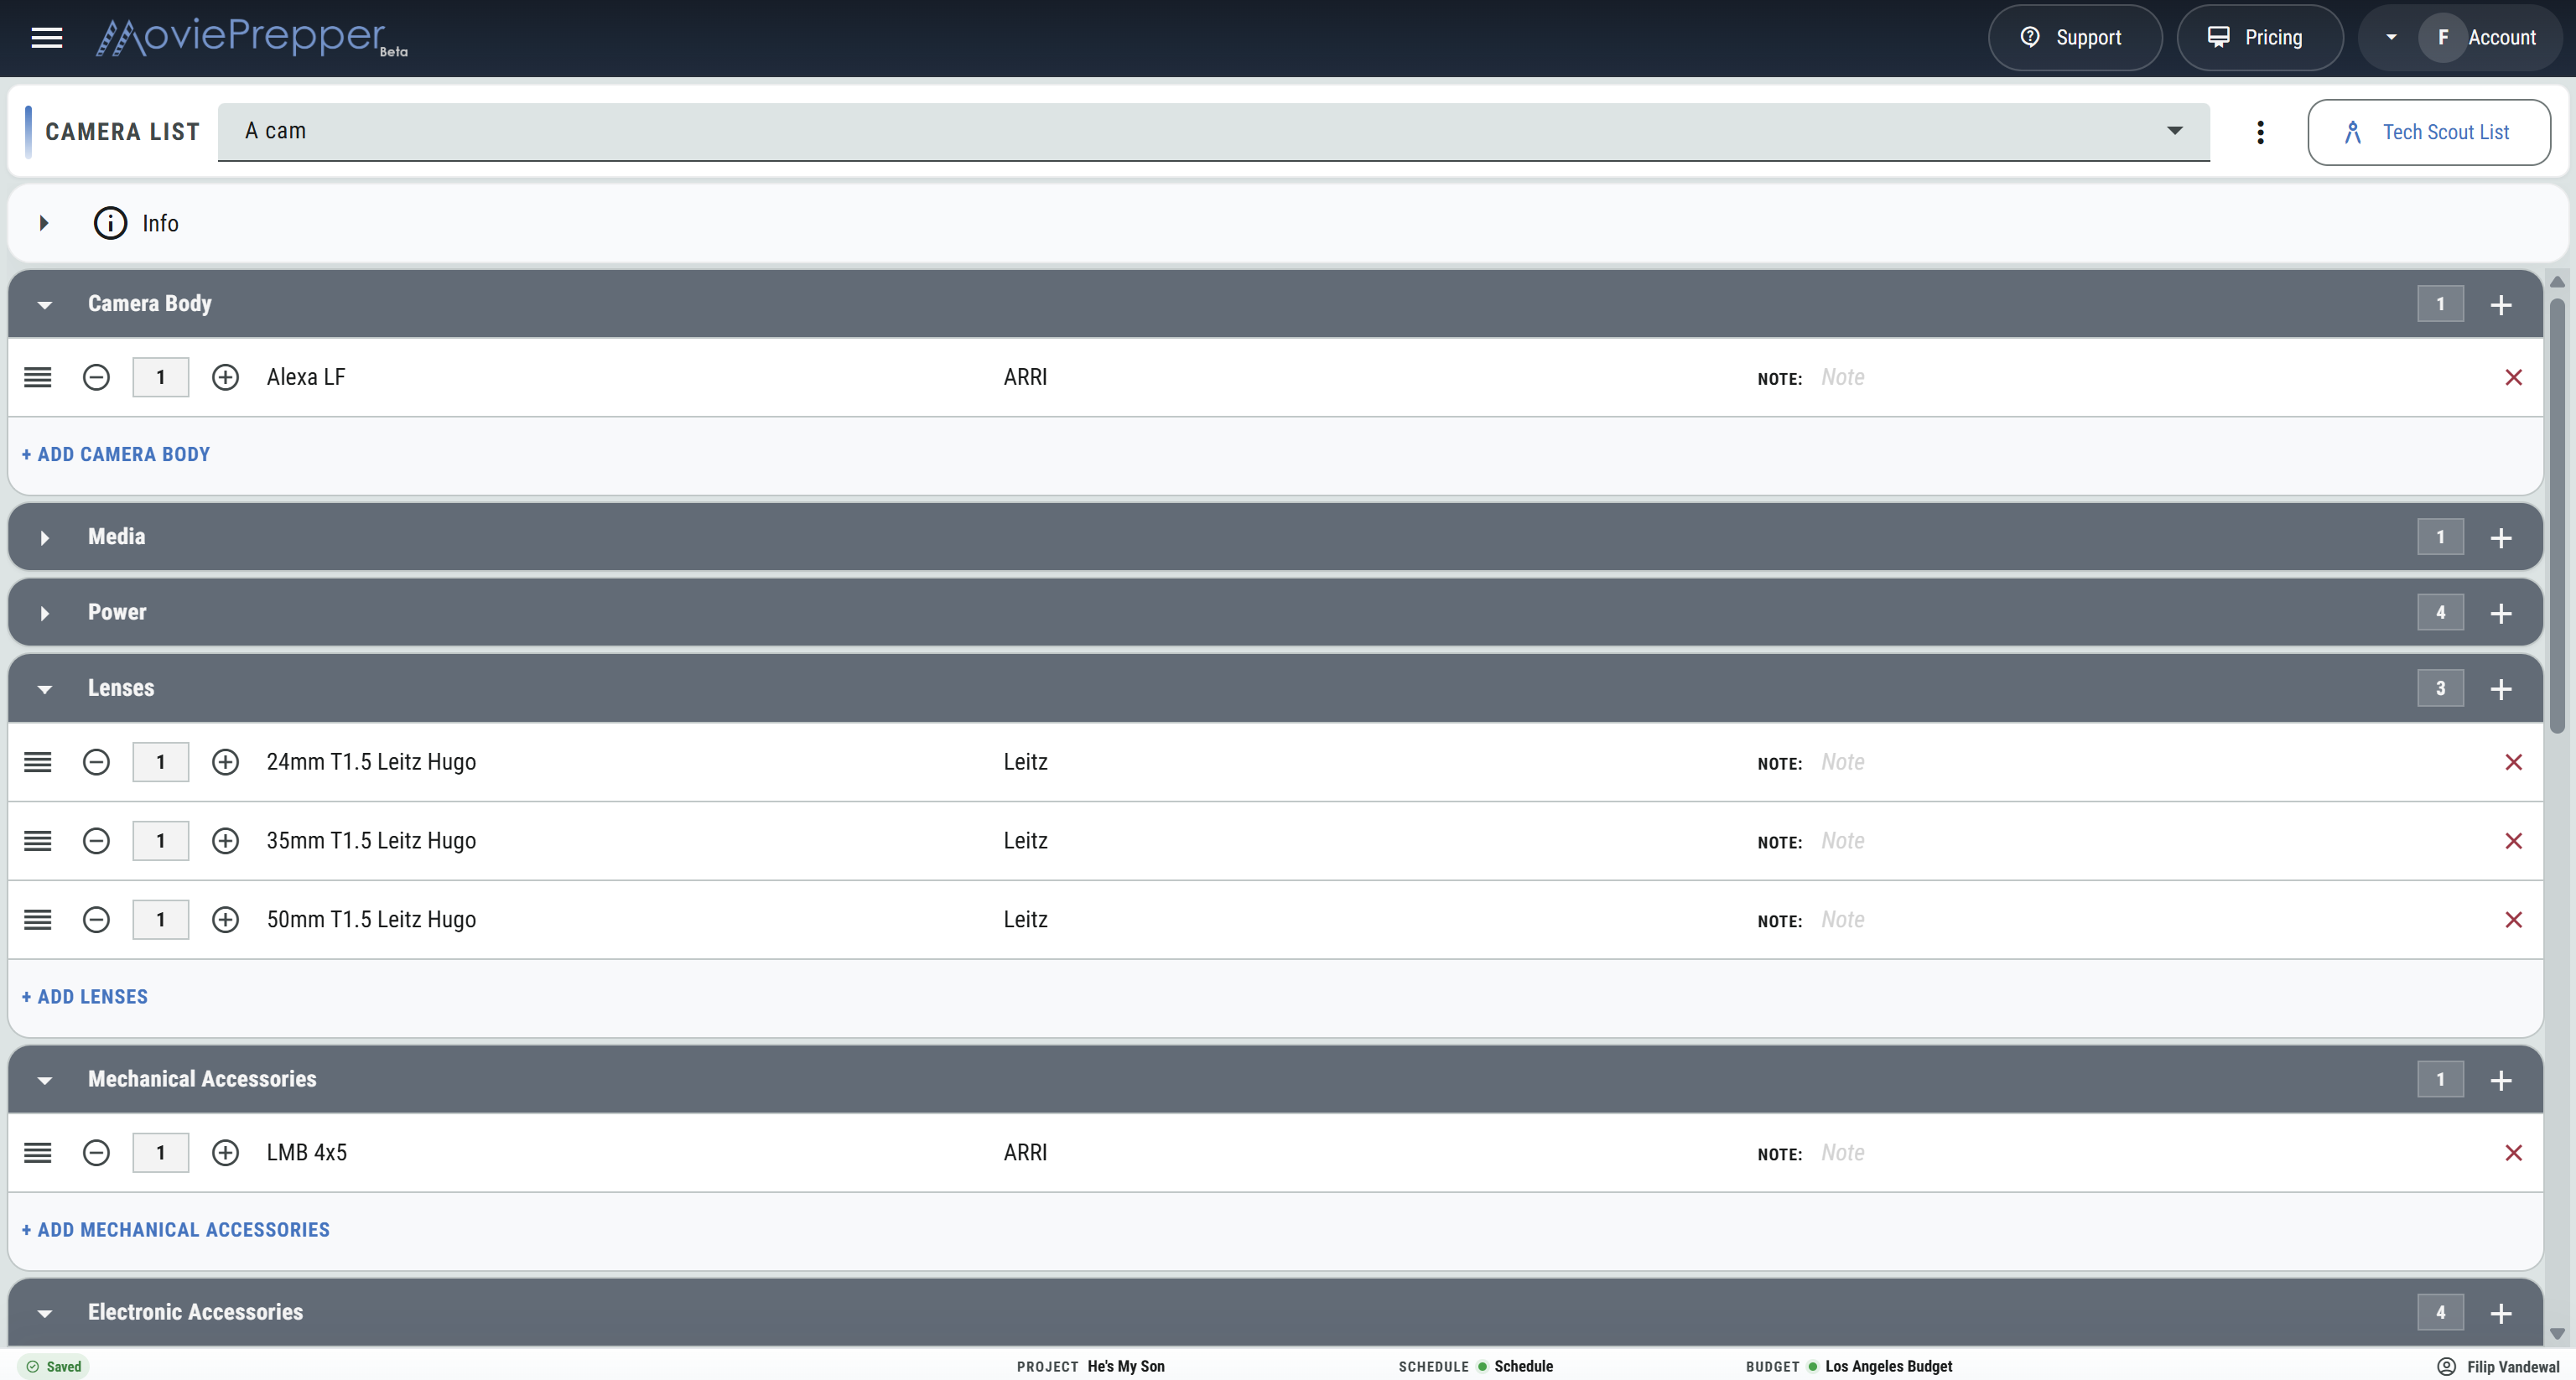Click the drag handle for 35mm Leitz Hugo
Viewport: 2576px width, 1380px height.
click(38, 841)
